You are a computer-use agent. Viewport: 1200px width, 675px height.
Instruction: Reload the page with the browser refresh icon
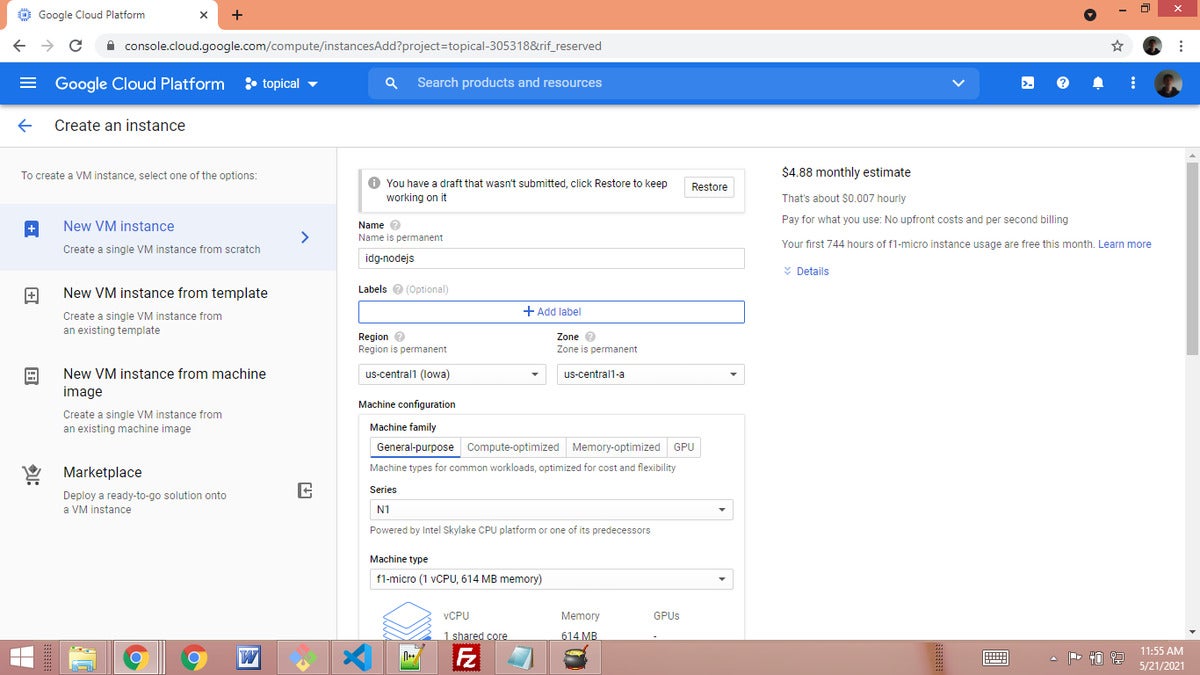[x=75, y=46]
